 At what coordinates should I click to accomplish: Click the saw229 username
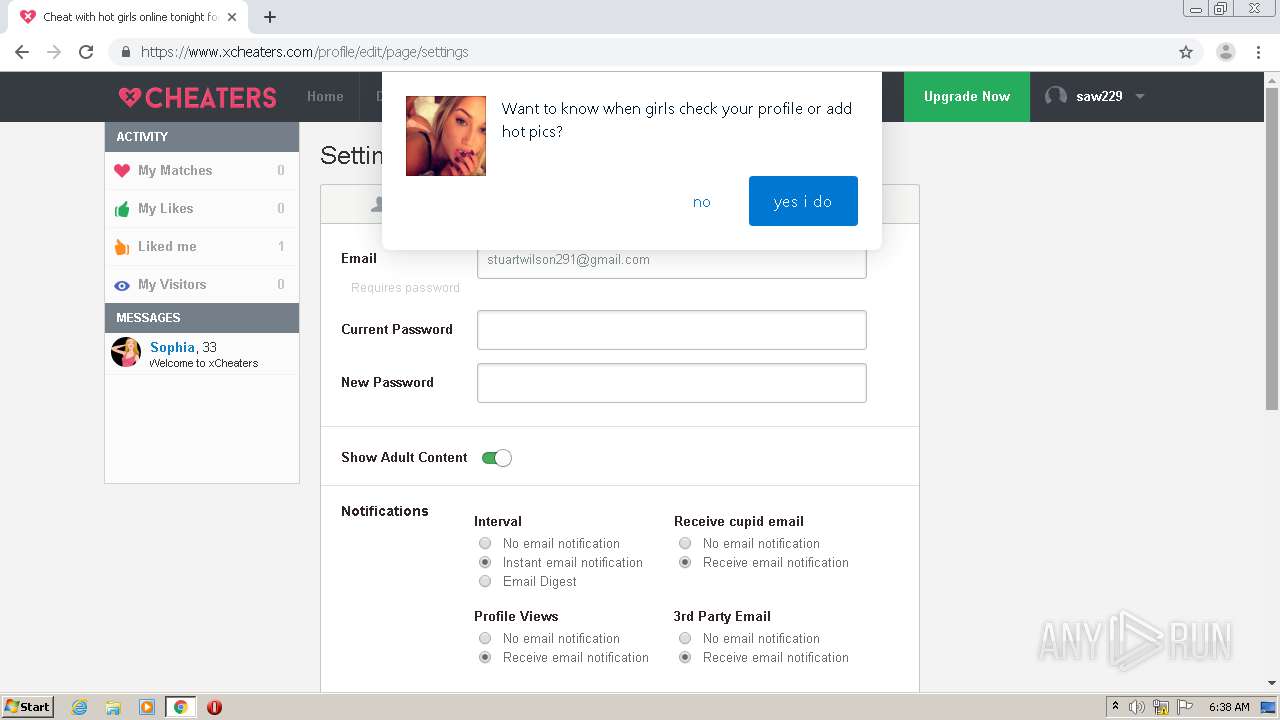[x=1099, y=97]
